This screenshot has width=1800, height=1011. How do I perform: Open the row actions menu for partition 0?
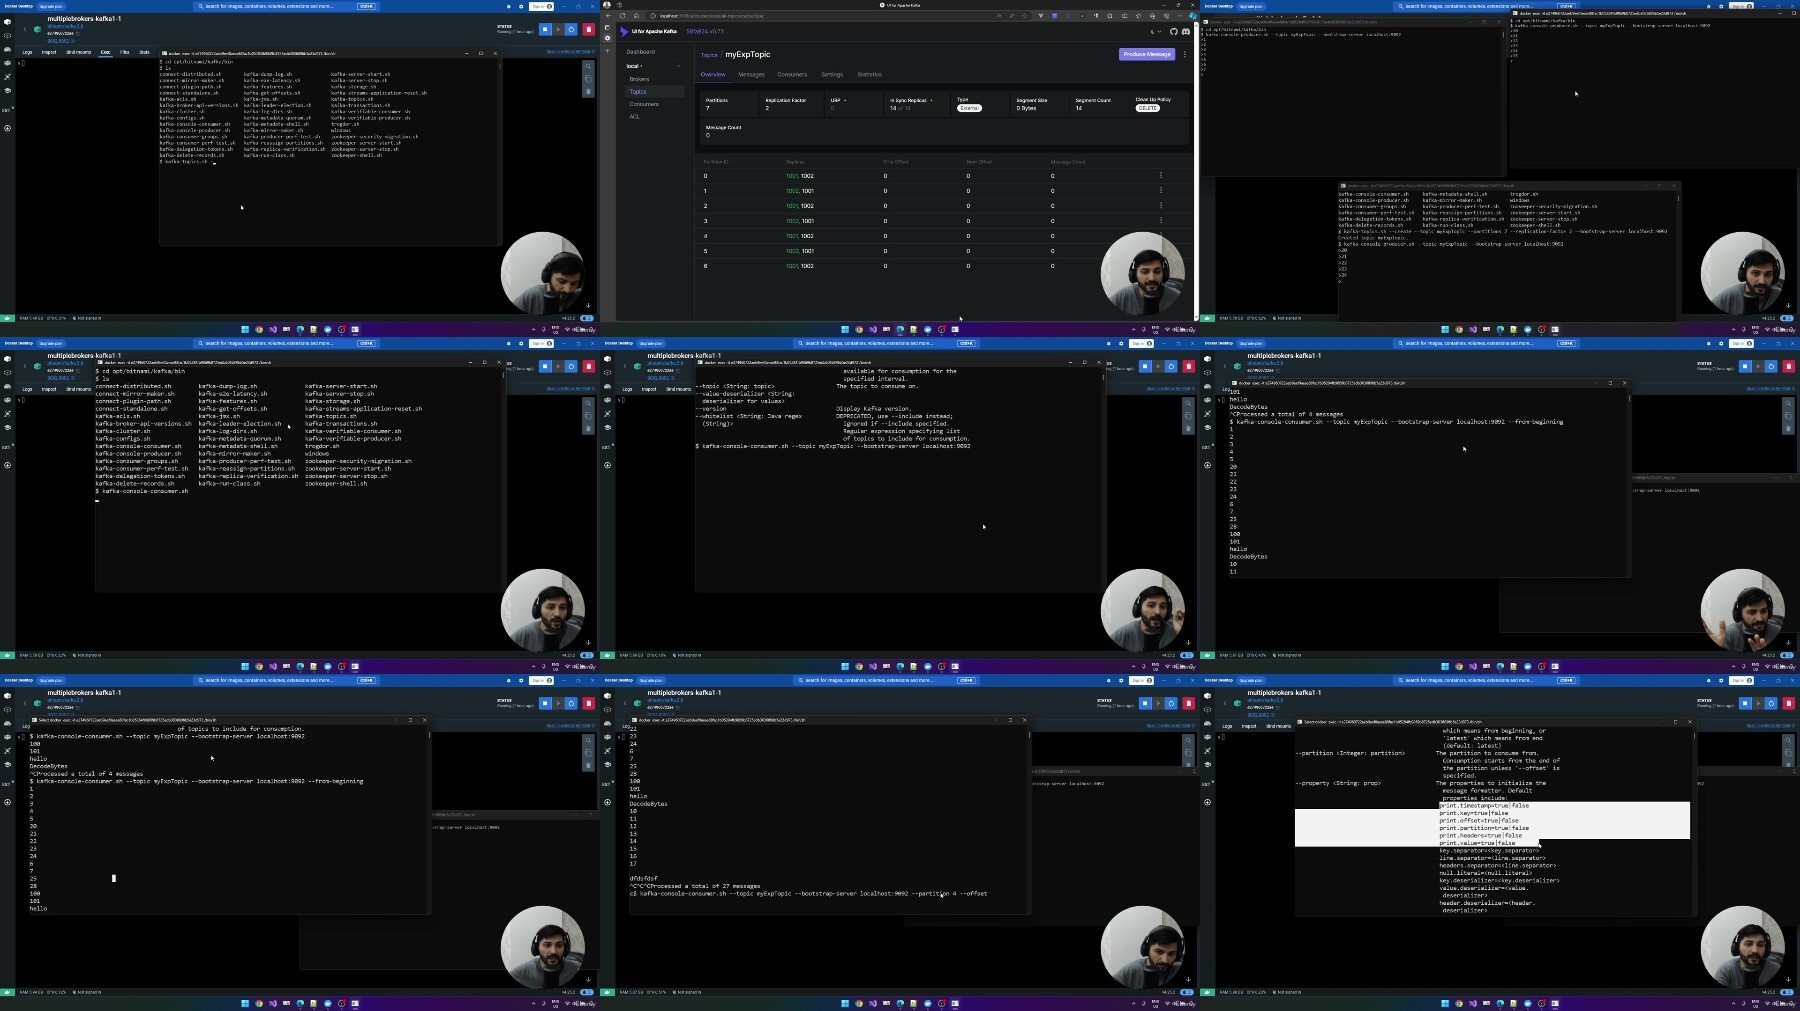pos(1161,175)
